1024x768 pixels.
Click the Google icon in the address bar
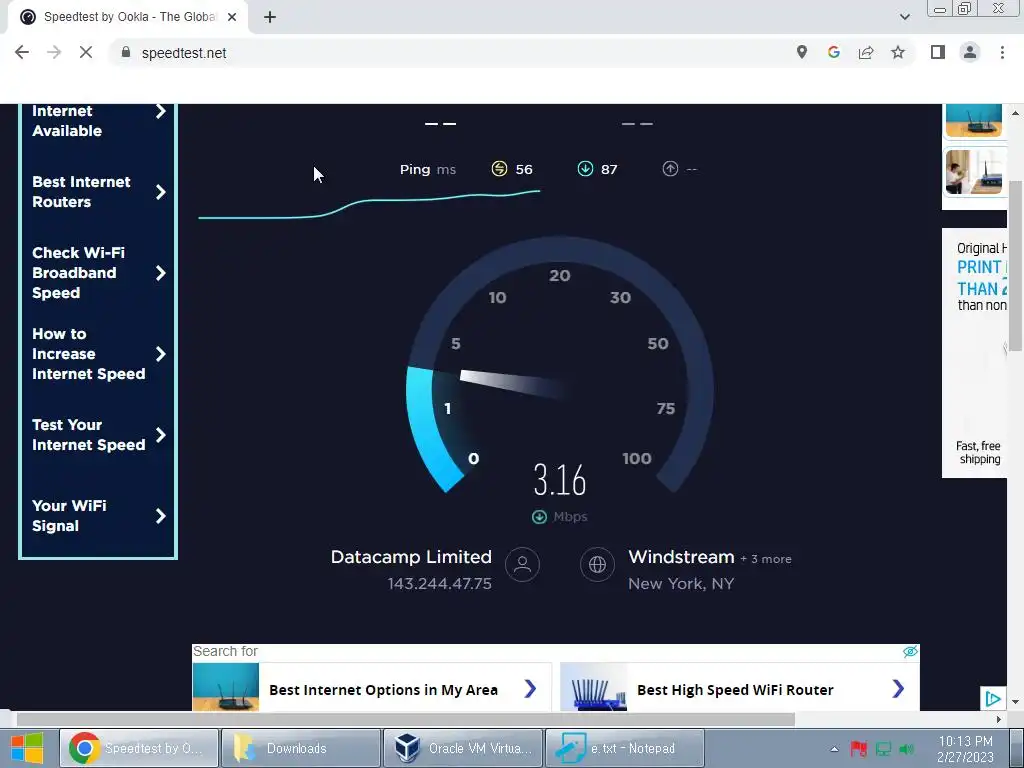pyautogui.click(x=833, y=52)
